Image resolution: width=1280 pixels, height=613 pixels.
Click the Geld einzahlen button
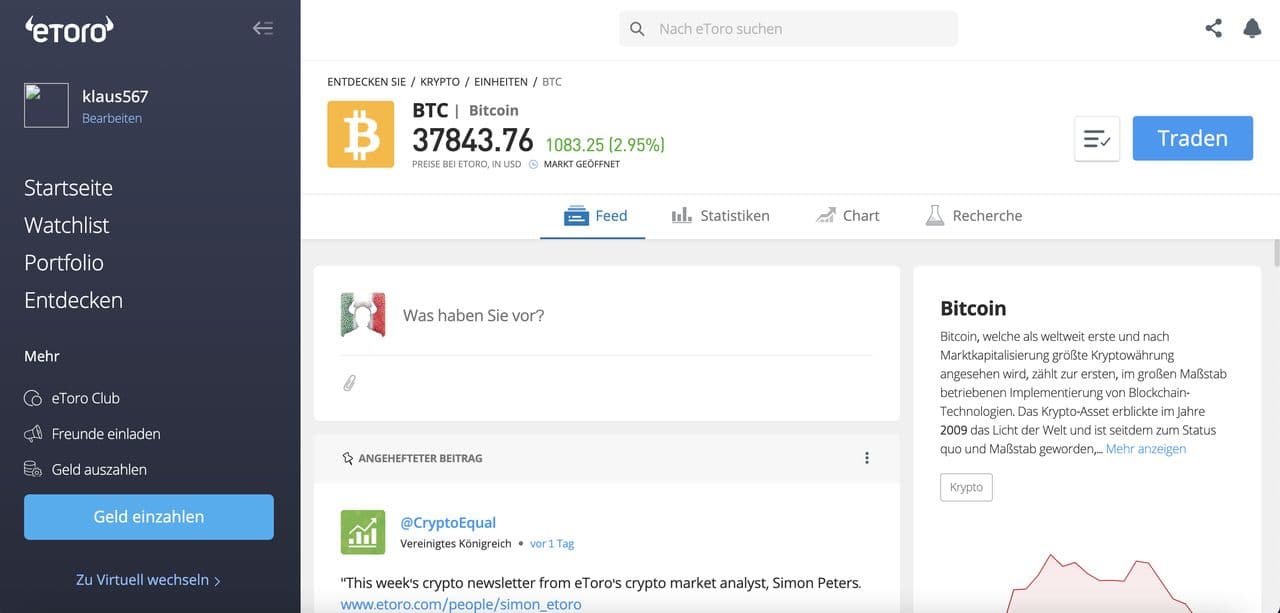pos(149,517)
